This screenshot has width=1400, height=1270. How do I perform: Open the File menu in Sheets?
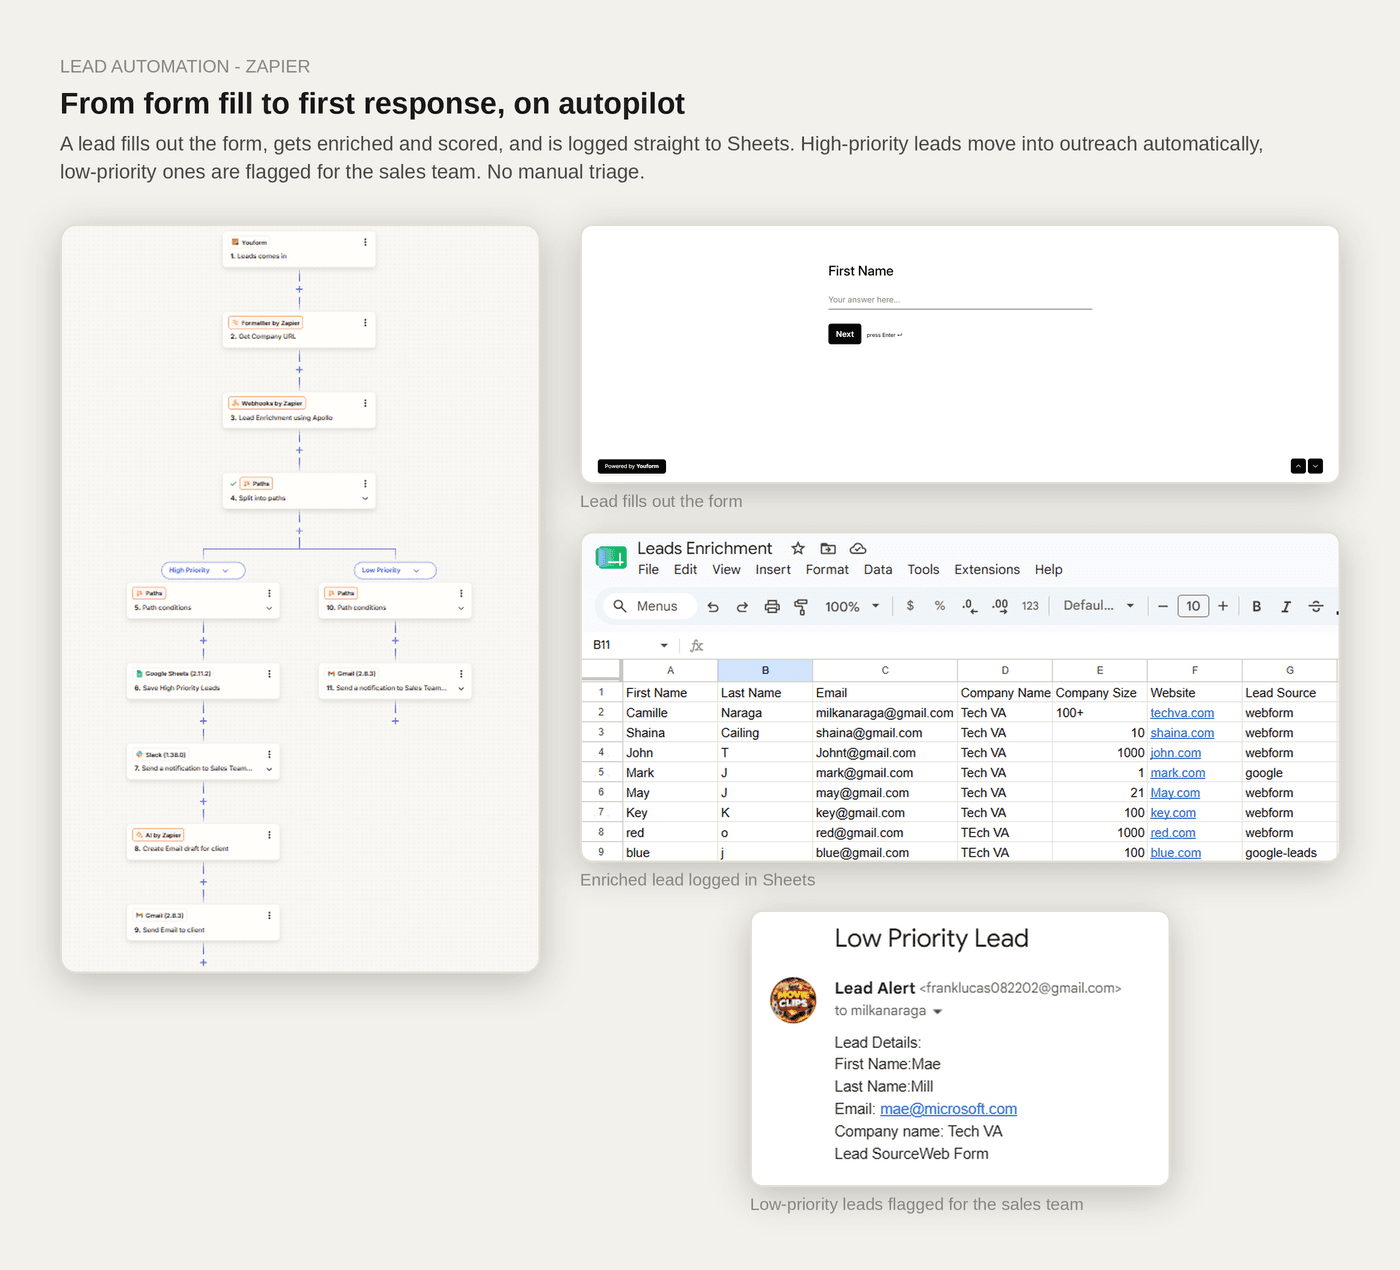pyautogui.click(x=649, y=570)
